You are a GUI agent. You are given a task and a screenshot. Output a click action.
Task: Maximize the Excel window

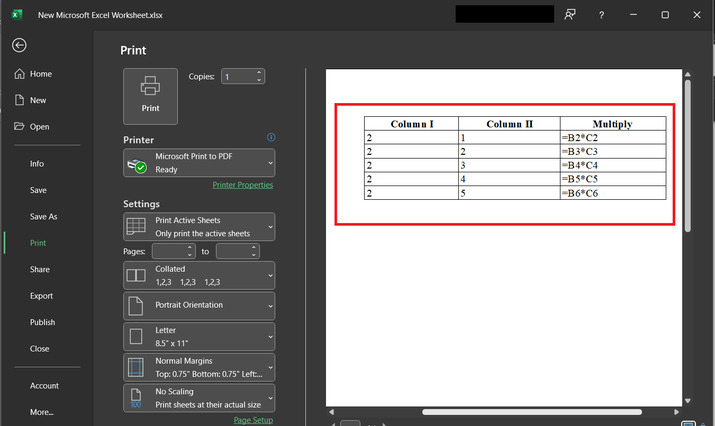pyautogui.click(x=665, y=15)
